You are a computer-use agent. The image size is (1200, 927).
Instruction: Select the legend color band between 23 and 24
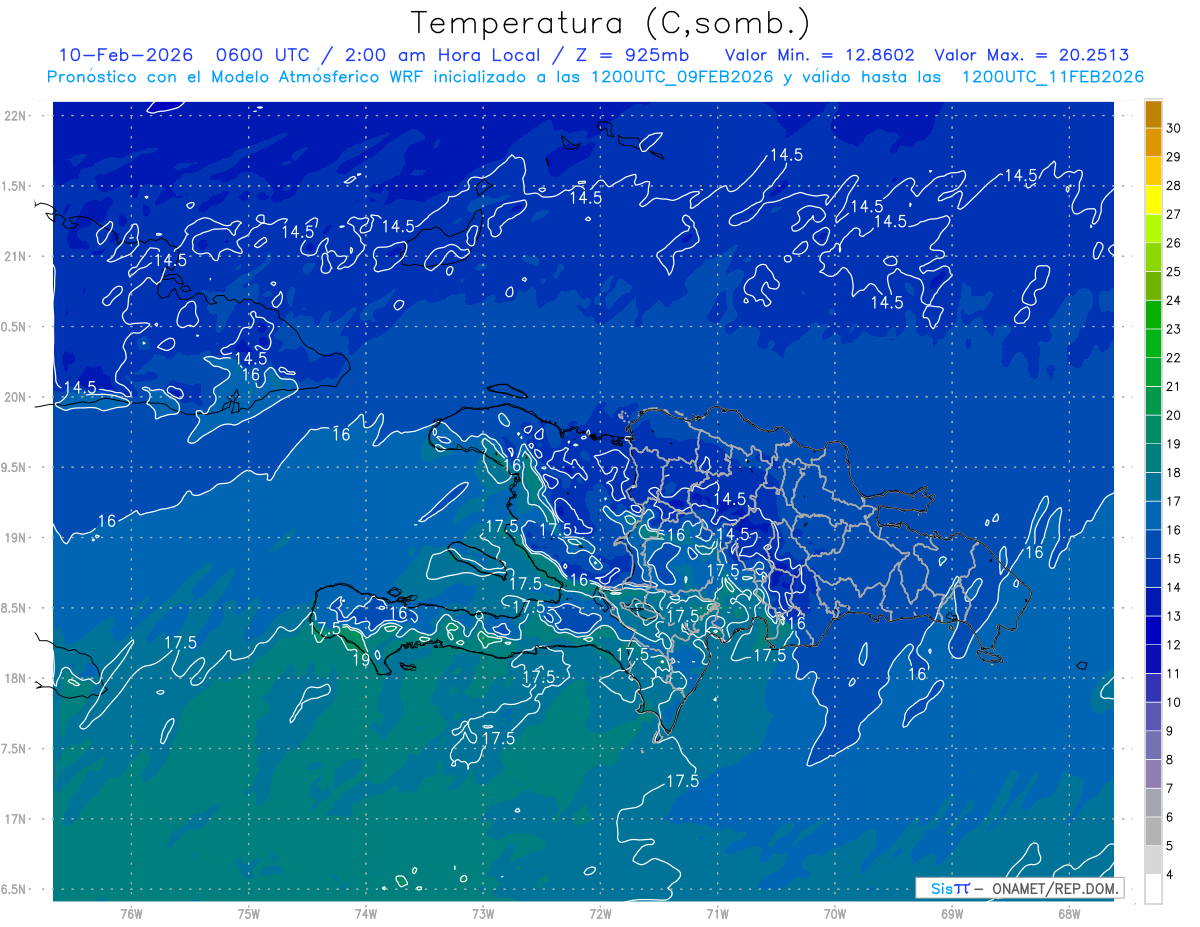[1153, 315]
